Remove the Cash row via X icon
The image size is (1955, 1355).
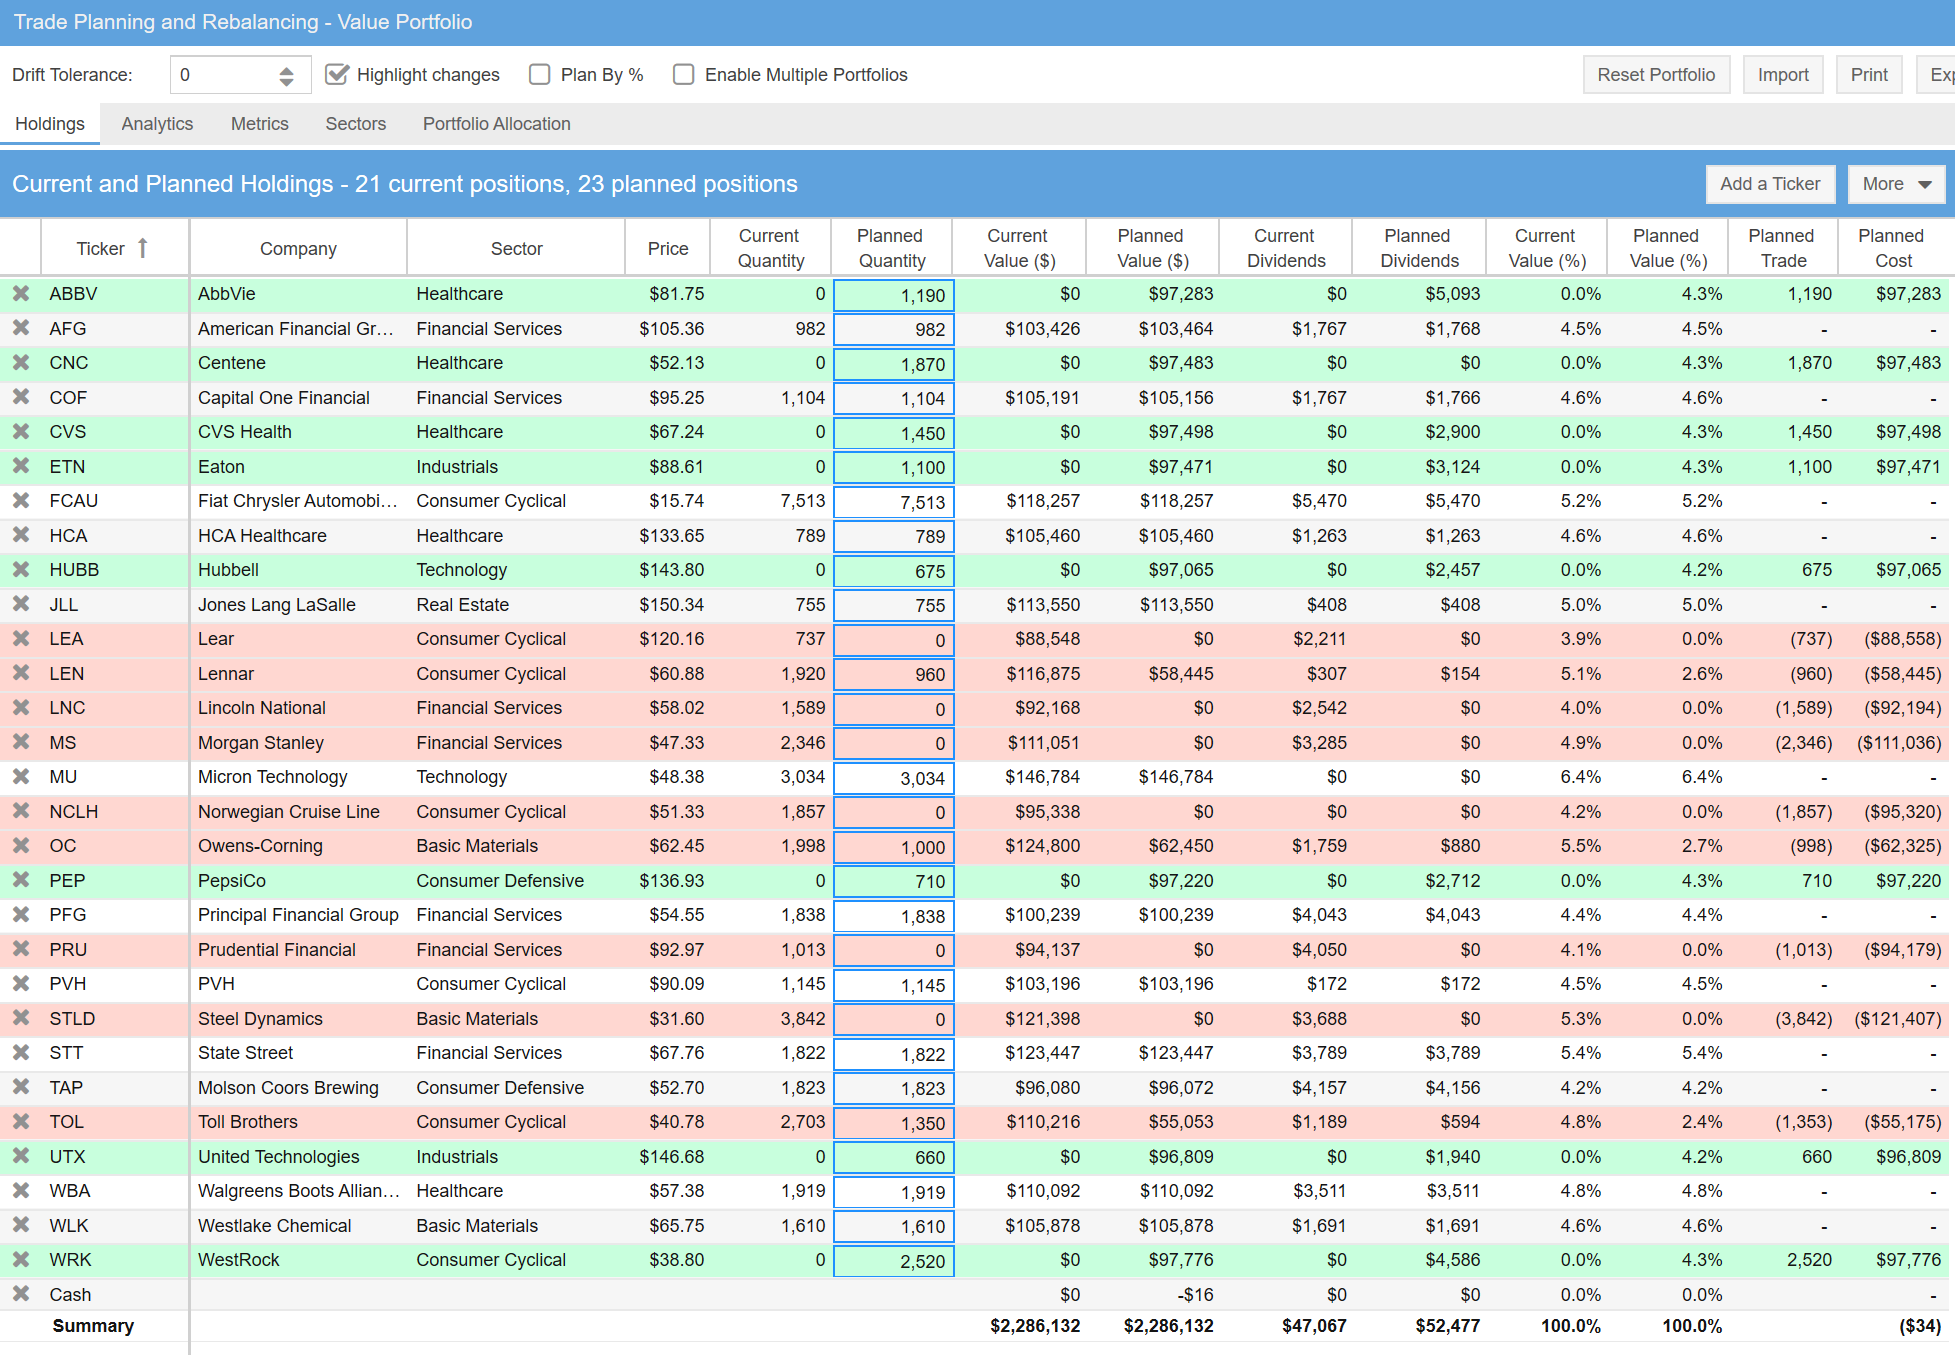[20, 1294]
